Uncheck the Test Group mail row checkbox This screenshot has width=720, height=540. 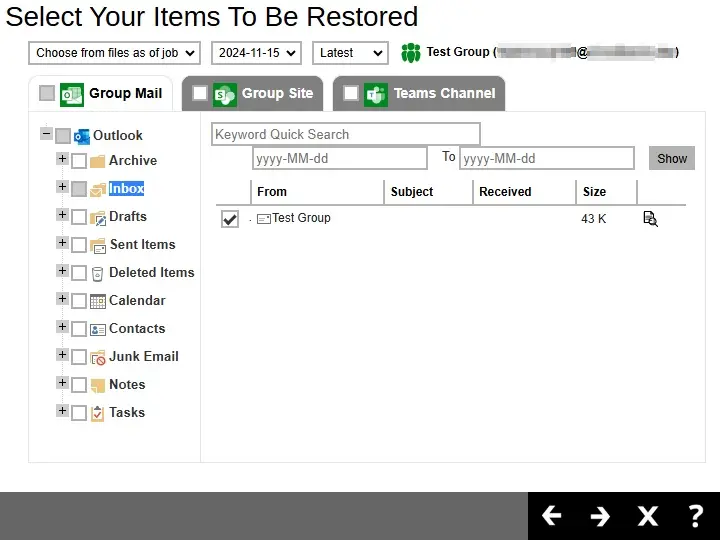(x=230, y=219)
